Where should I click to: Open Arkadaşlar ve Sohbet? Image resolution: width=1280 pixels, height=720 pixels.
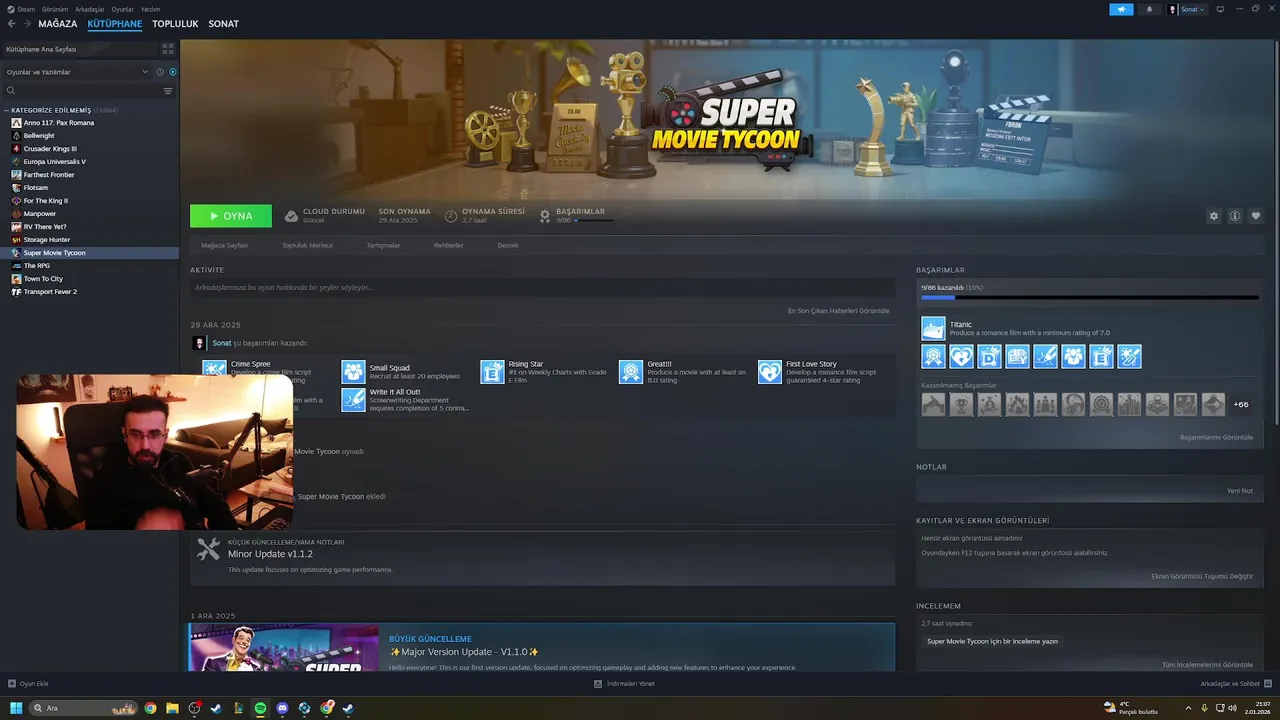point(1235,684)
